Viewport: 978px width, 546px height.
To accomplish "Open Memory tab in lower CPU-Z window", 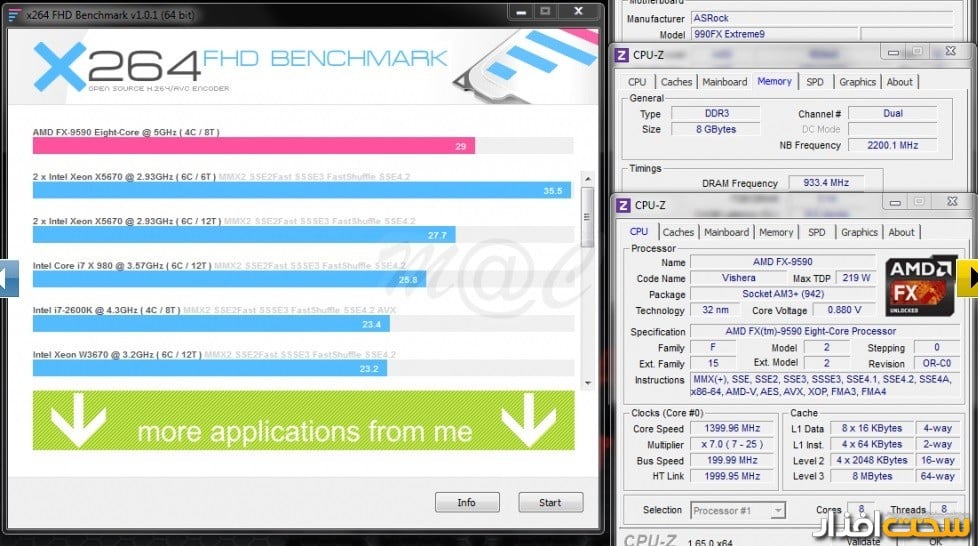I will (x=776, y=232).
